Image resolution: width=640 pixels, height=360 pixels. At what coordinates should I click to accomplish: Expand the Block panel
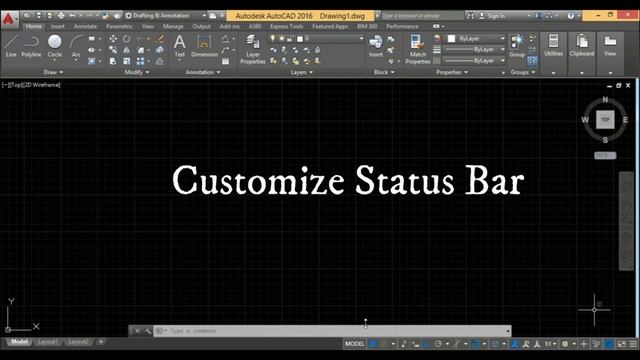384,72
